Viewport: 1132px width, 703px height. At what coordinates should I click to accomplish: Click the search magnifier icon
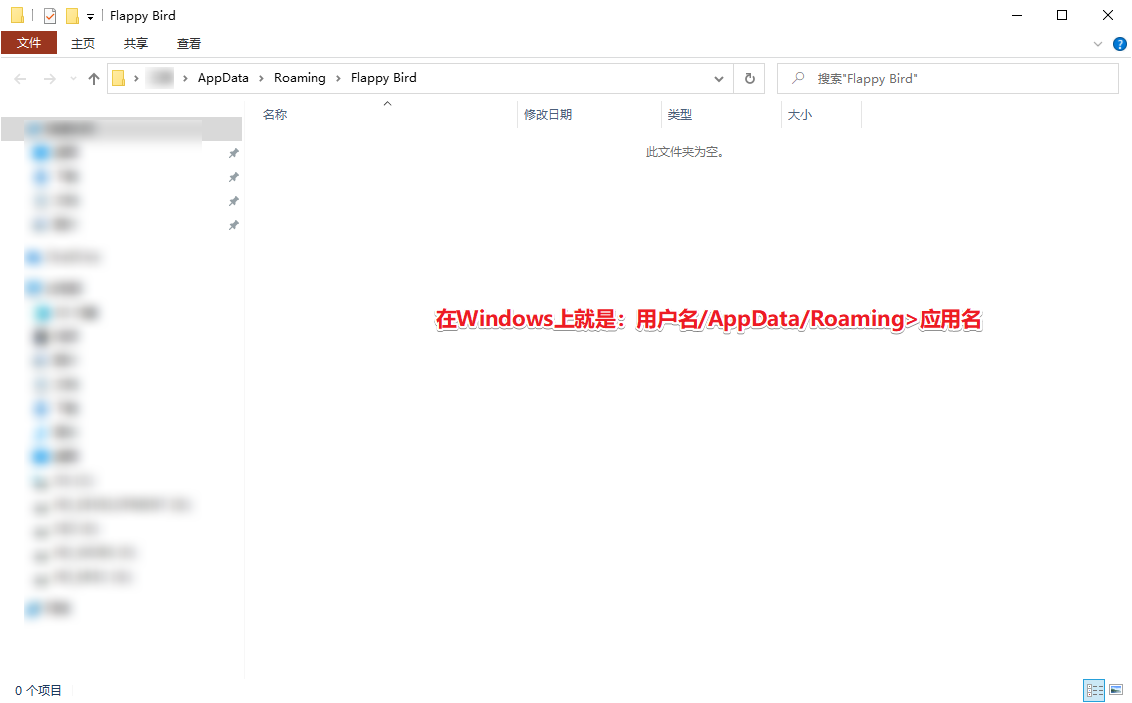[x=798, y=78]
